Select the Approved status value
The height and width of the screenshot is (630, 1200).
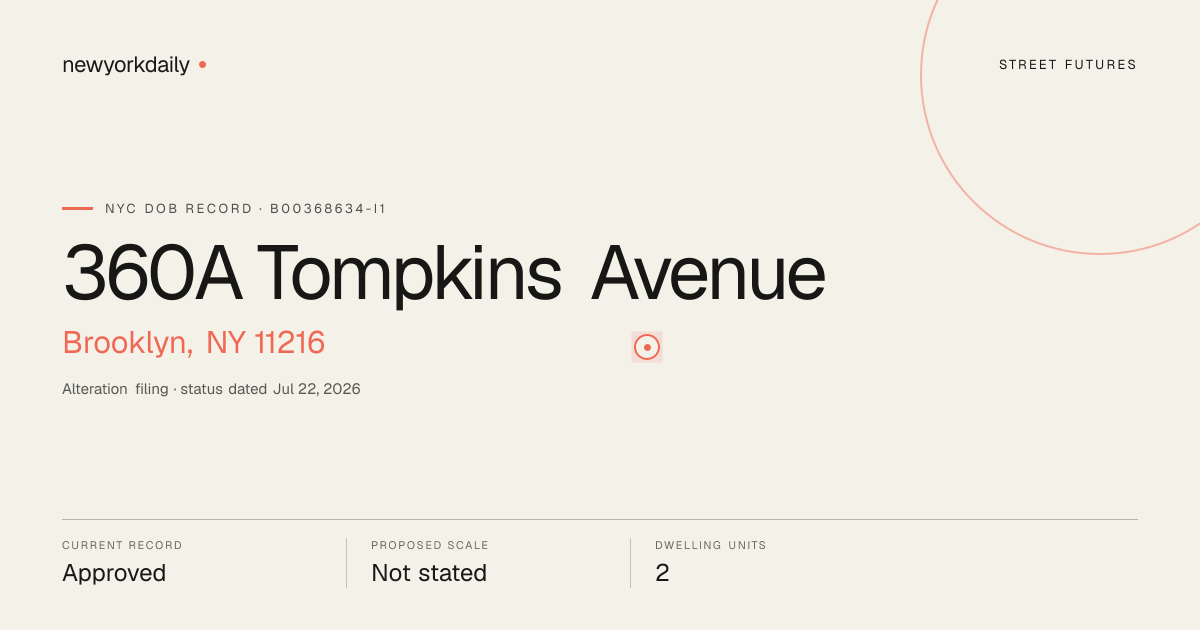[x=114, y=573]
